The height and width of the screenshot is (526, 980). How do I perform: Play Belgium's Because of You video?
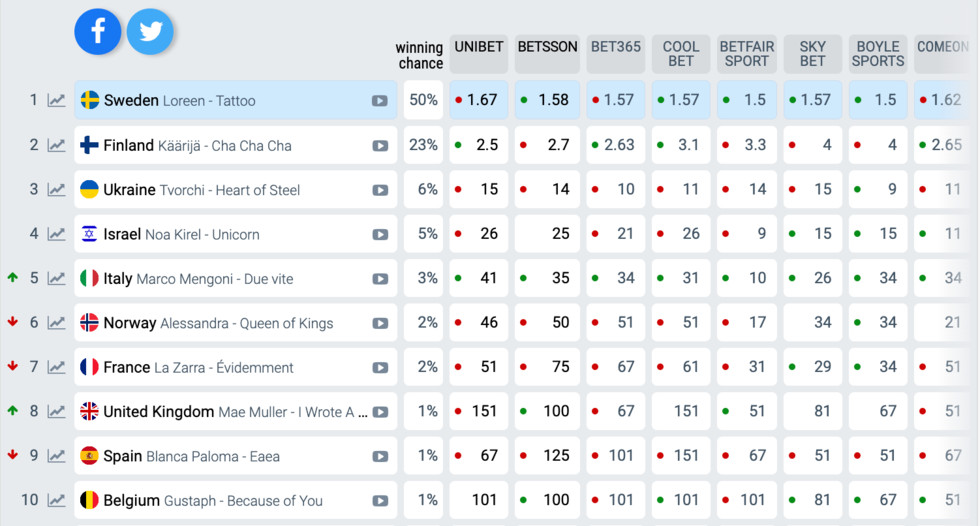(380, 501)
